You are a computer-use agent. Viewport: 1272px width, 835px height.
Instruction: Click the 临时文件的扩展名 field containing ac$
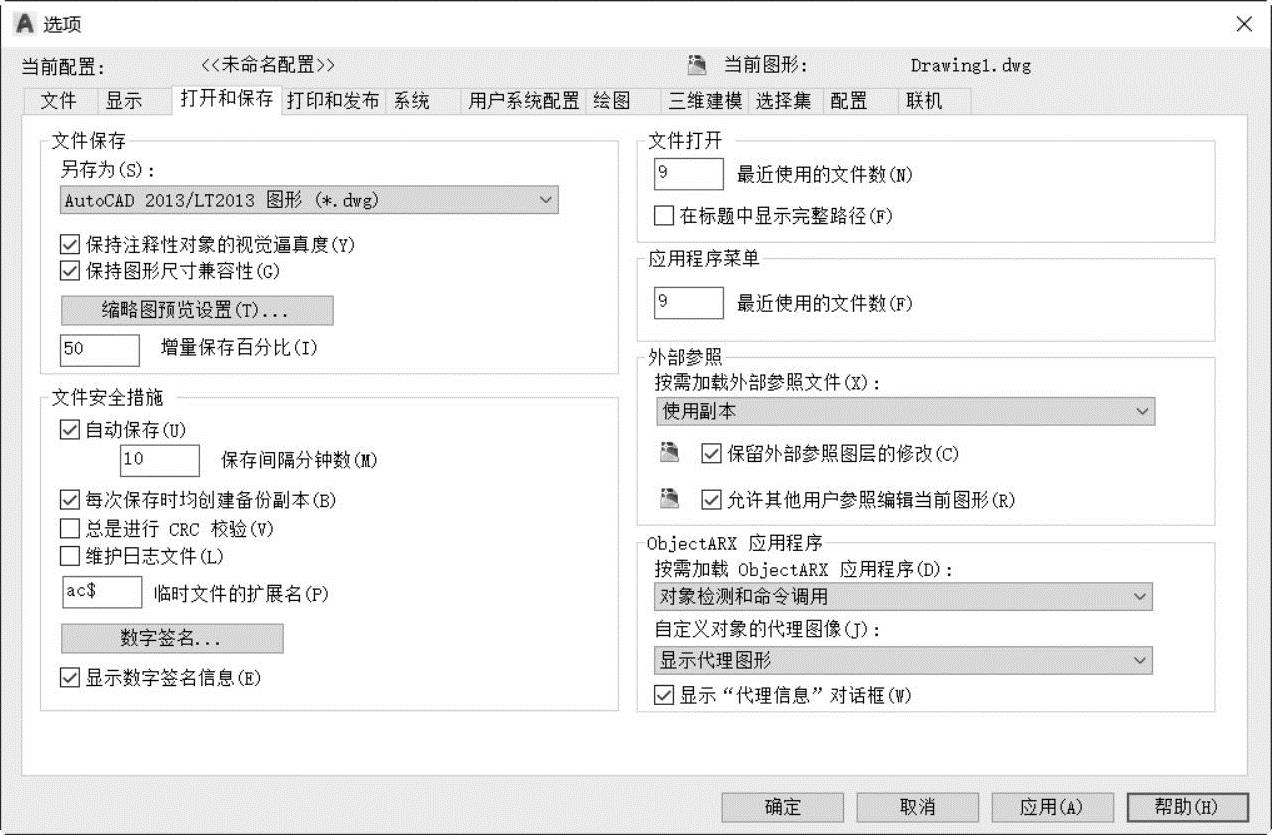(x=102, y=591)
